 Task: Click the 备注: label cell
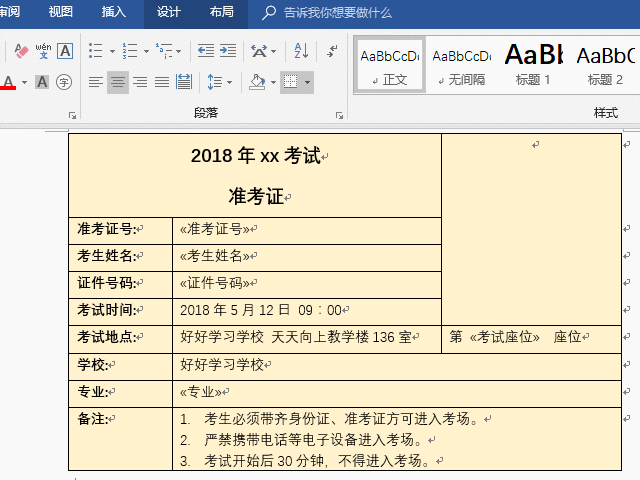[120, 439]
